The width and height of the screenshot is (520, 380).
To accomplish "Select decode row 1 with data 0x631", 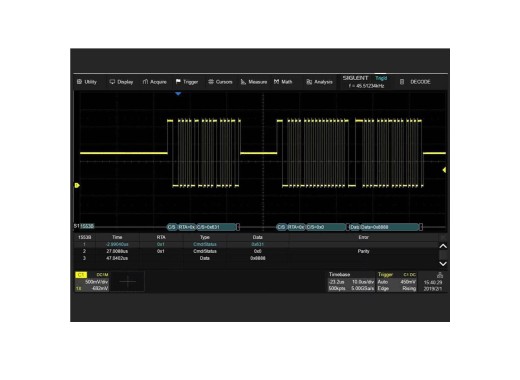I will [x=256, y=244].
